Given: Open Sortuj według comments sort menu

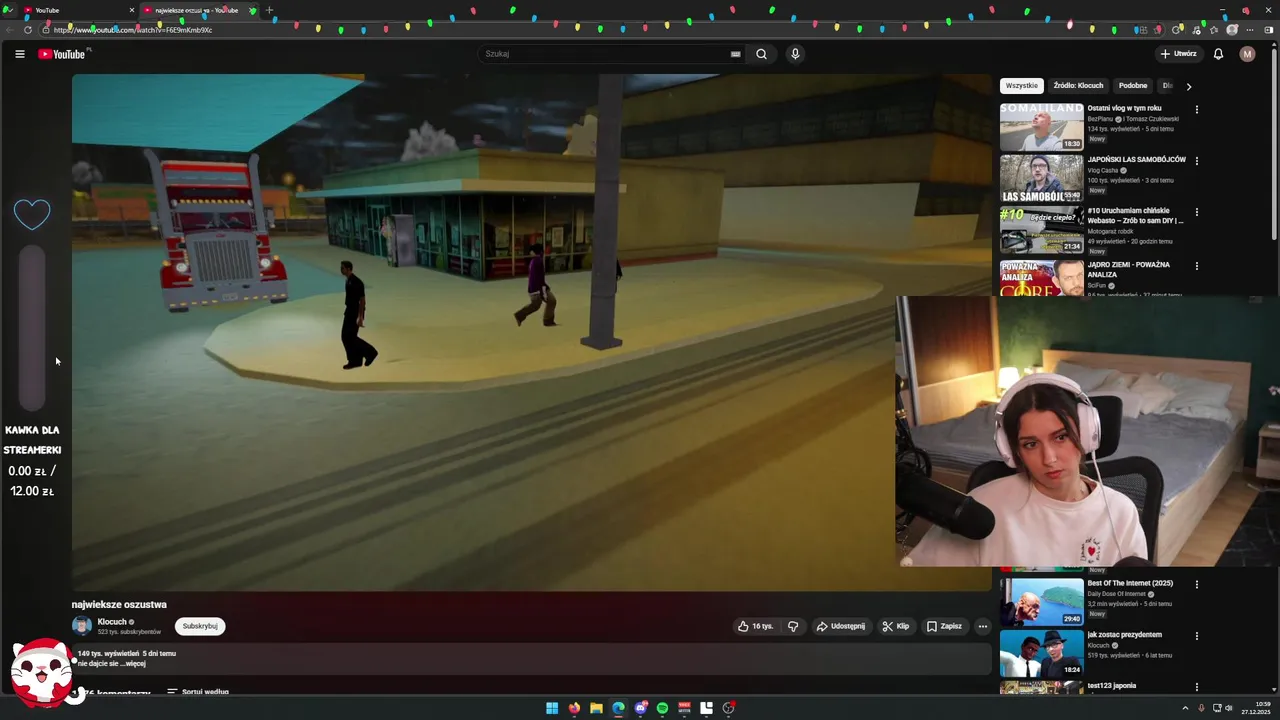Looking at the screenshot, I should tap(198, 692).
